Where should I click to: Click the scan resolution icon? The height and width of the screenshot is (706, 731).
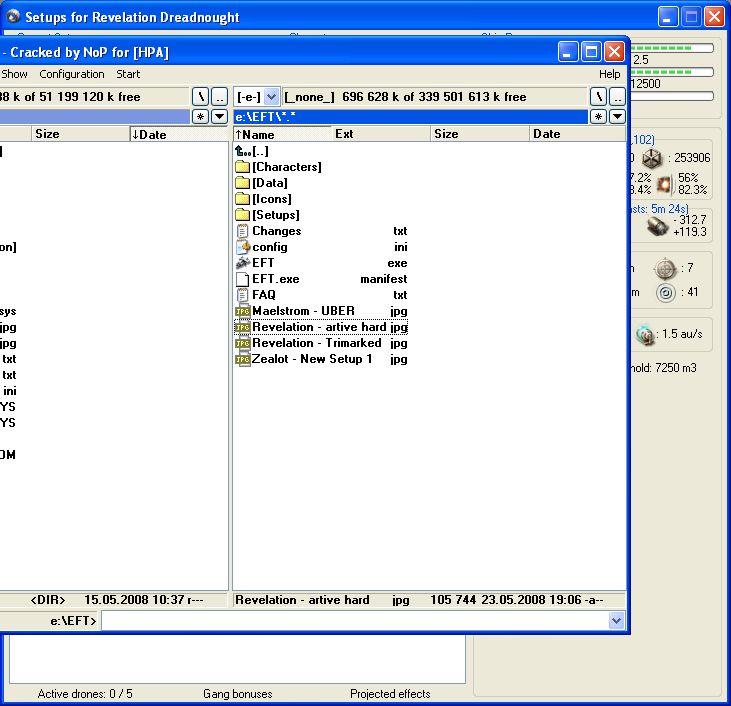[665, 293]
